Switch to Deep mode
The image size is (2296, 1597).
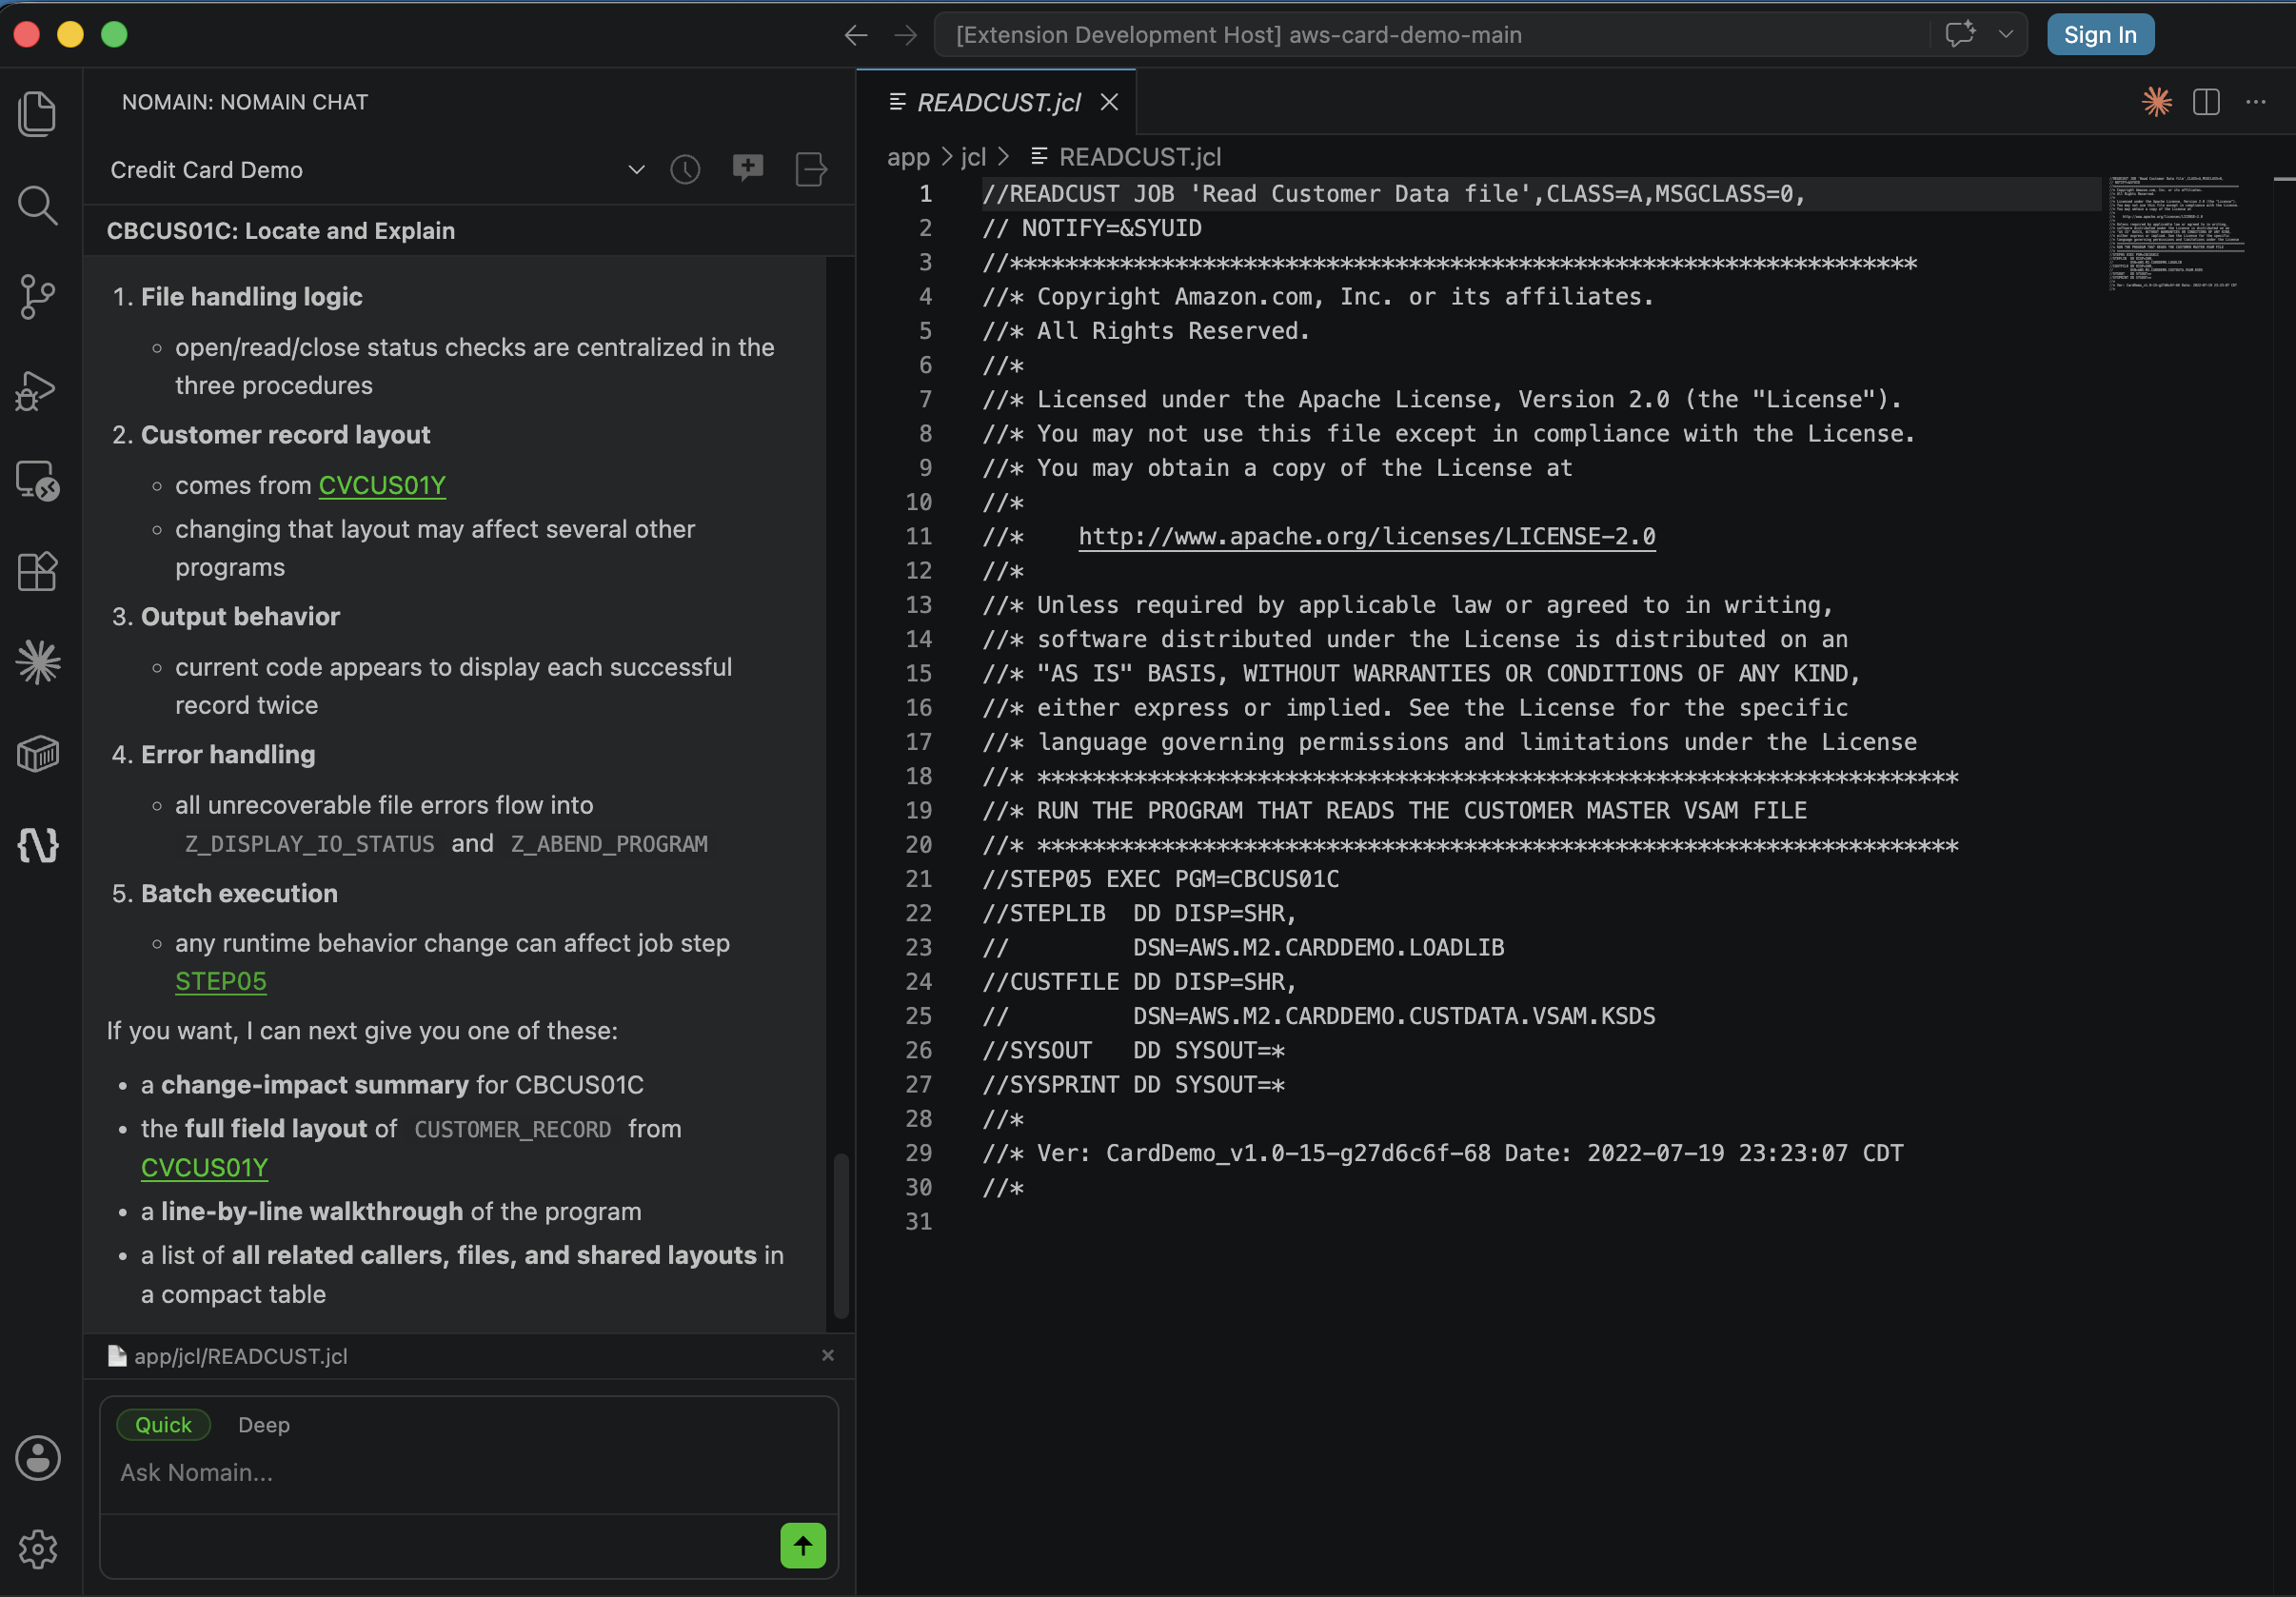pos(264,1424)
